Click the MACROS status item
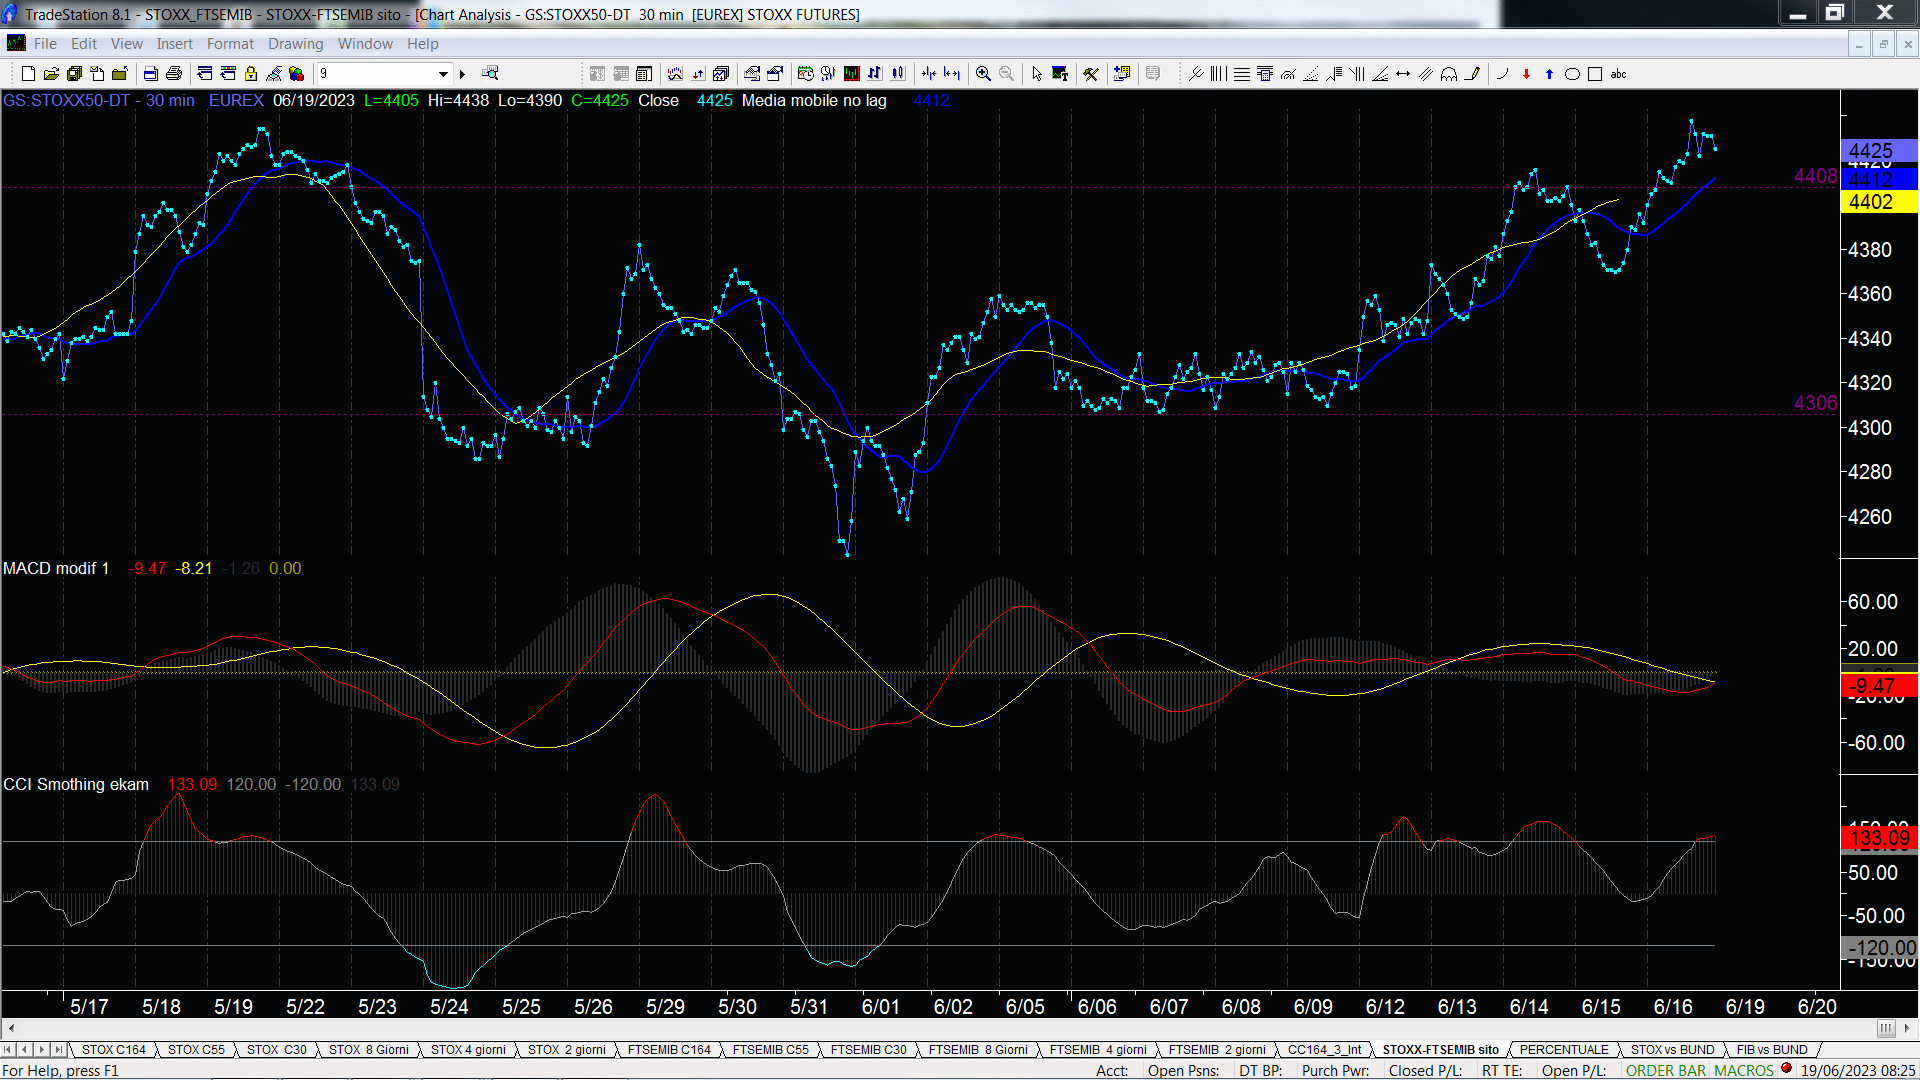The height and width of the screenshot is (1080, 1920). [x=1743, y=1071]
